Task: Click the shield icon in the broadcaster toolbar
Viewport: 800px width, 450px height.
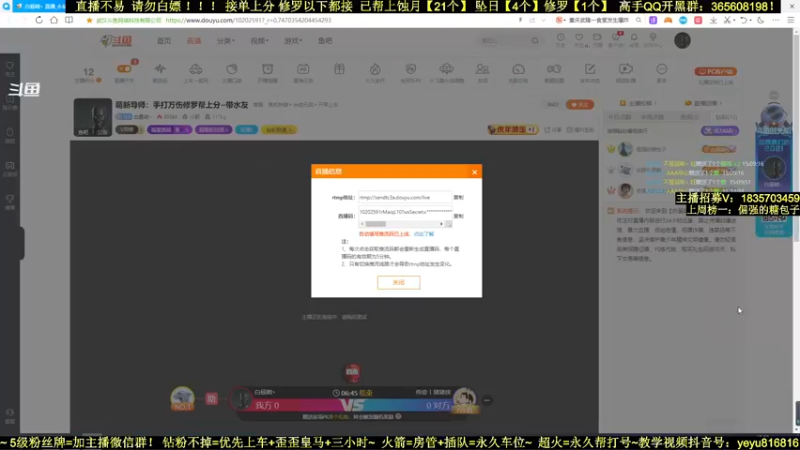Action: point(411,69)
